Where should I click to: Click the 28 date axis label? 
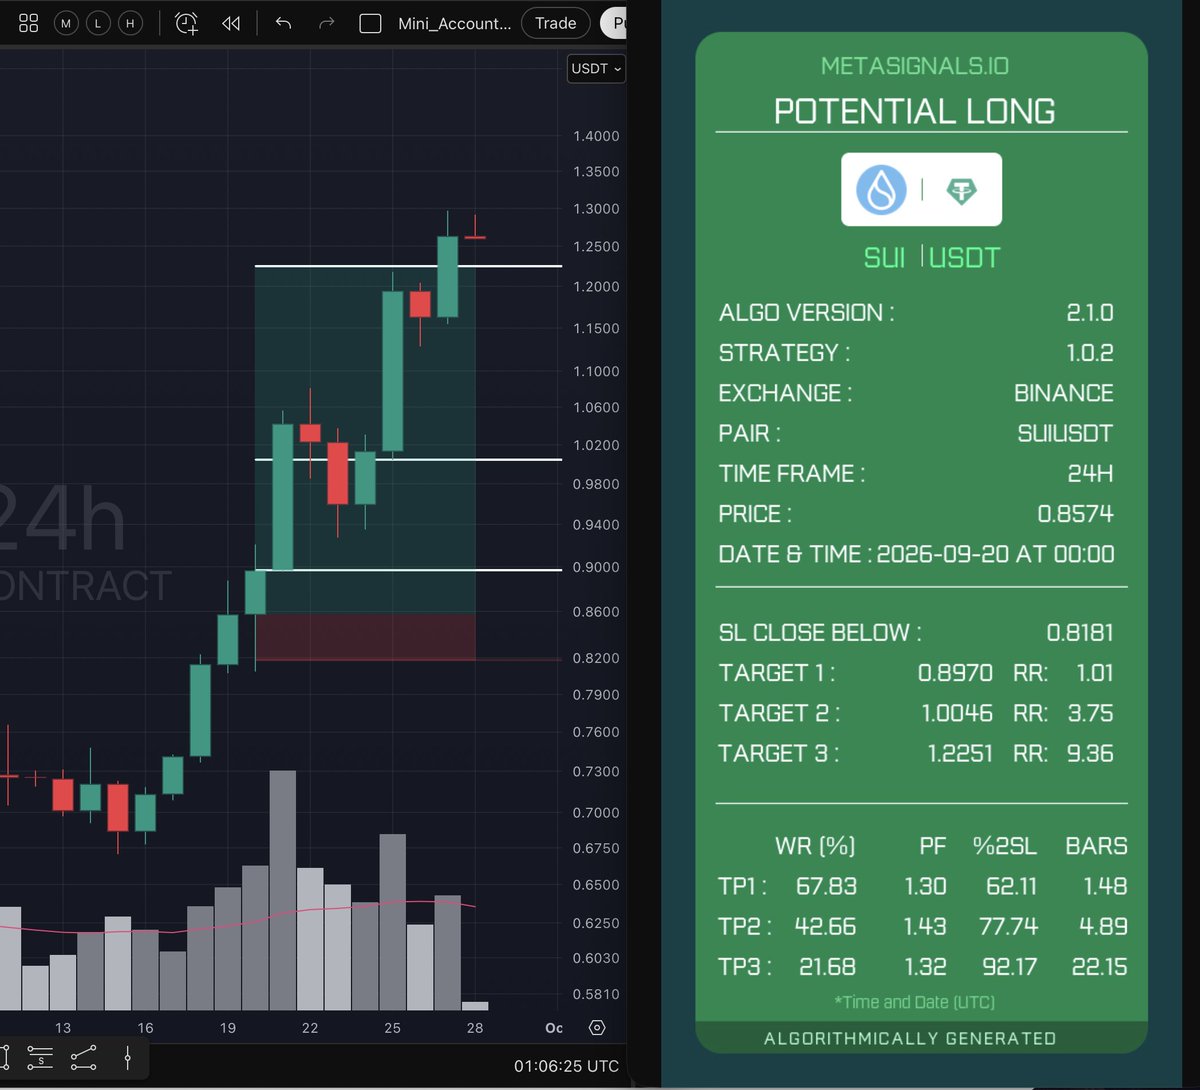point(475,1028)
